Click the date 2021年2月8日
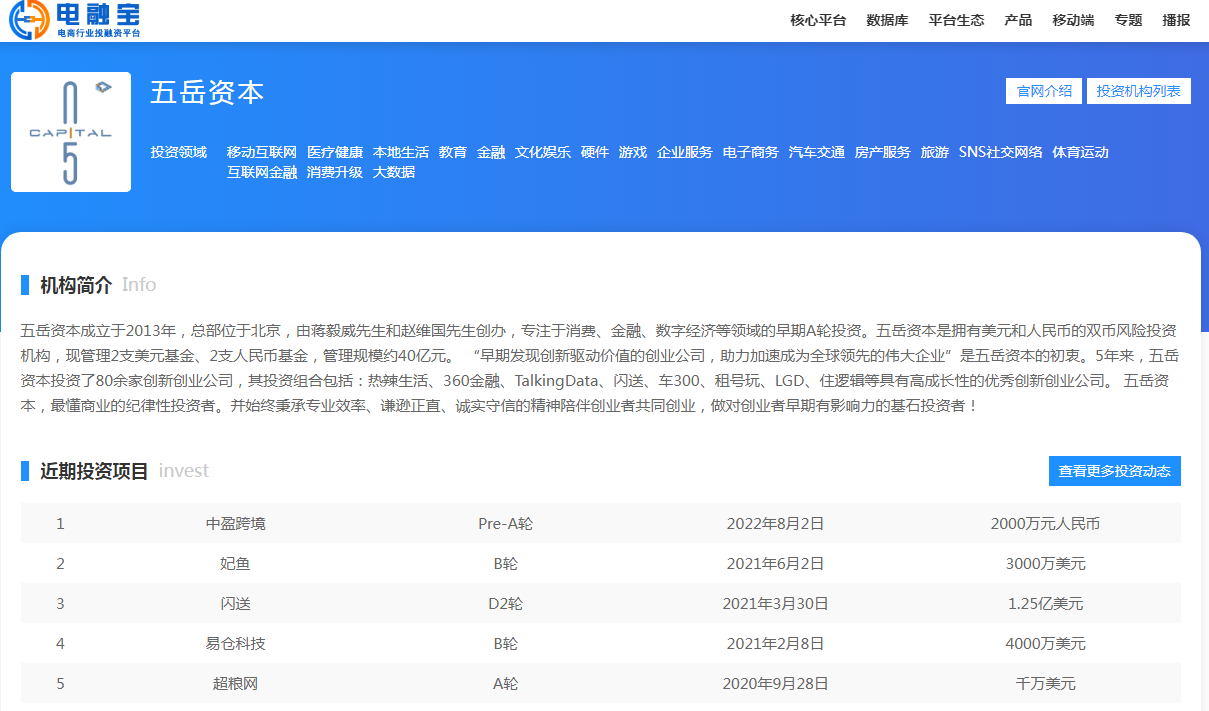Image resolution: width=1209 pixels, height=711 pixels. pyautogui.click(x=776, y=643)
